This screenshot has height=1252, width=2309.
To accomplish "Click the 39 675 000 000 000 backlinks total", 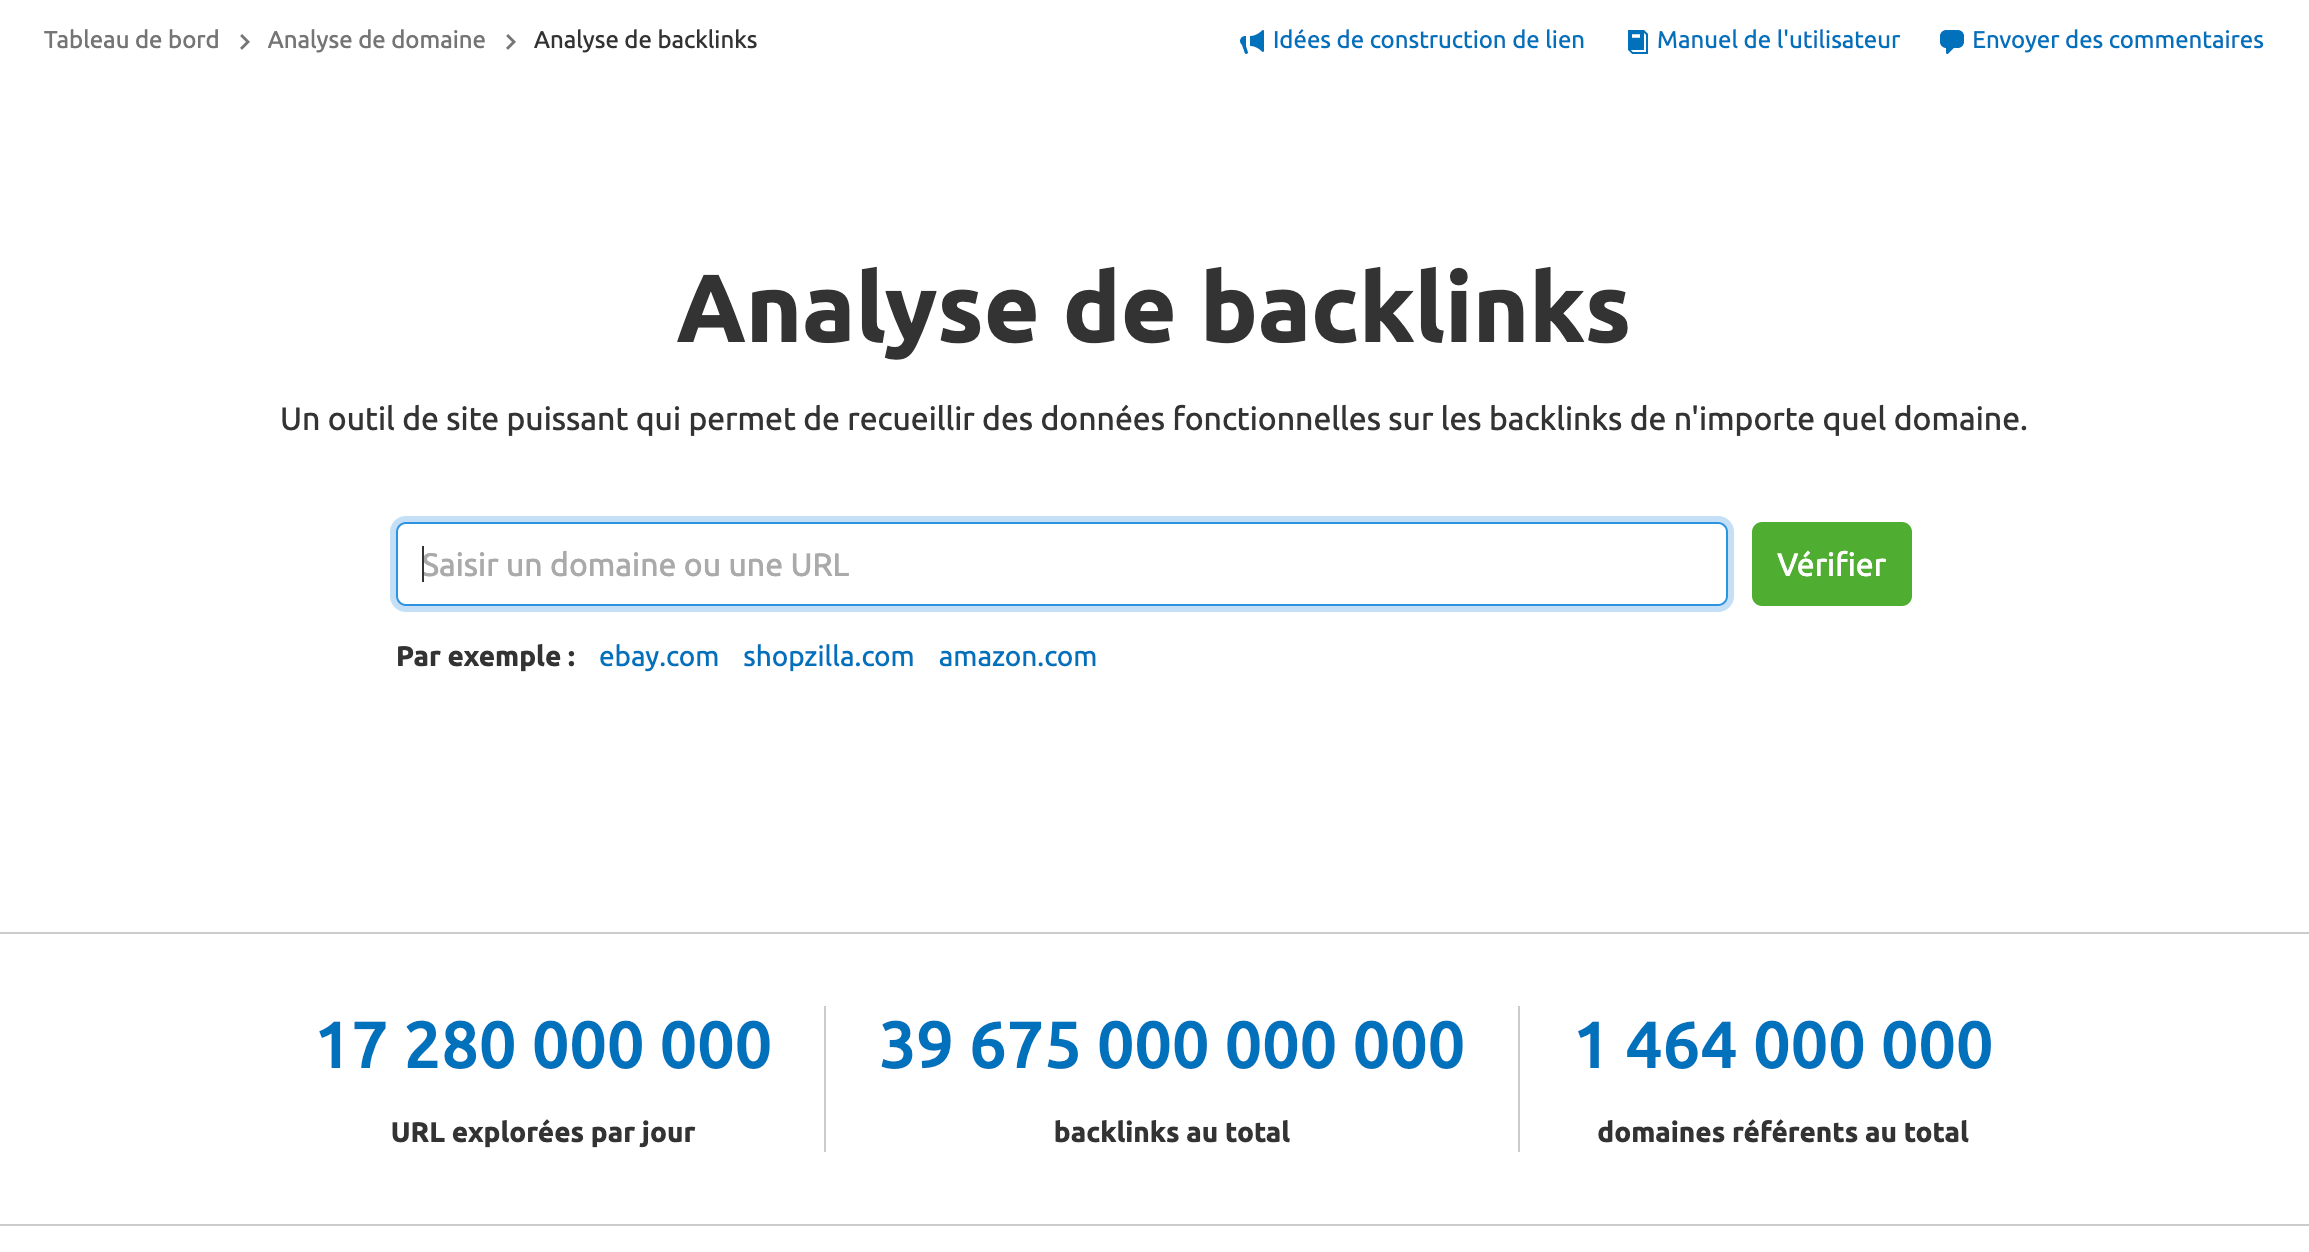I will (x=1170, y=1044).
